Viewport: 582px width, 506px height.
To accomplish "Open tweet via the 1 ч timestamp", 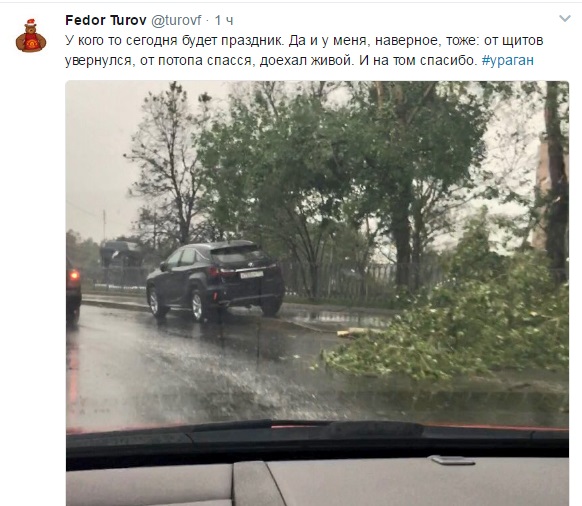I will click(x=224, y=20).
